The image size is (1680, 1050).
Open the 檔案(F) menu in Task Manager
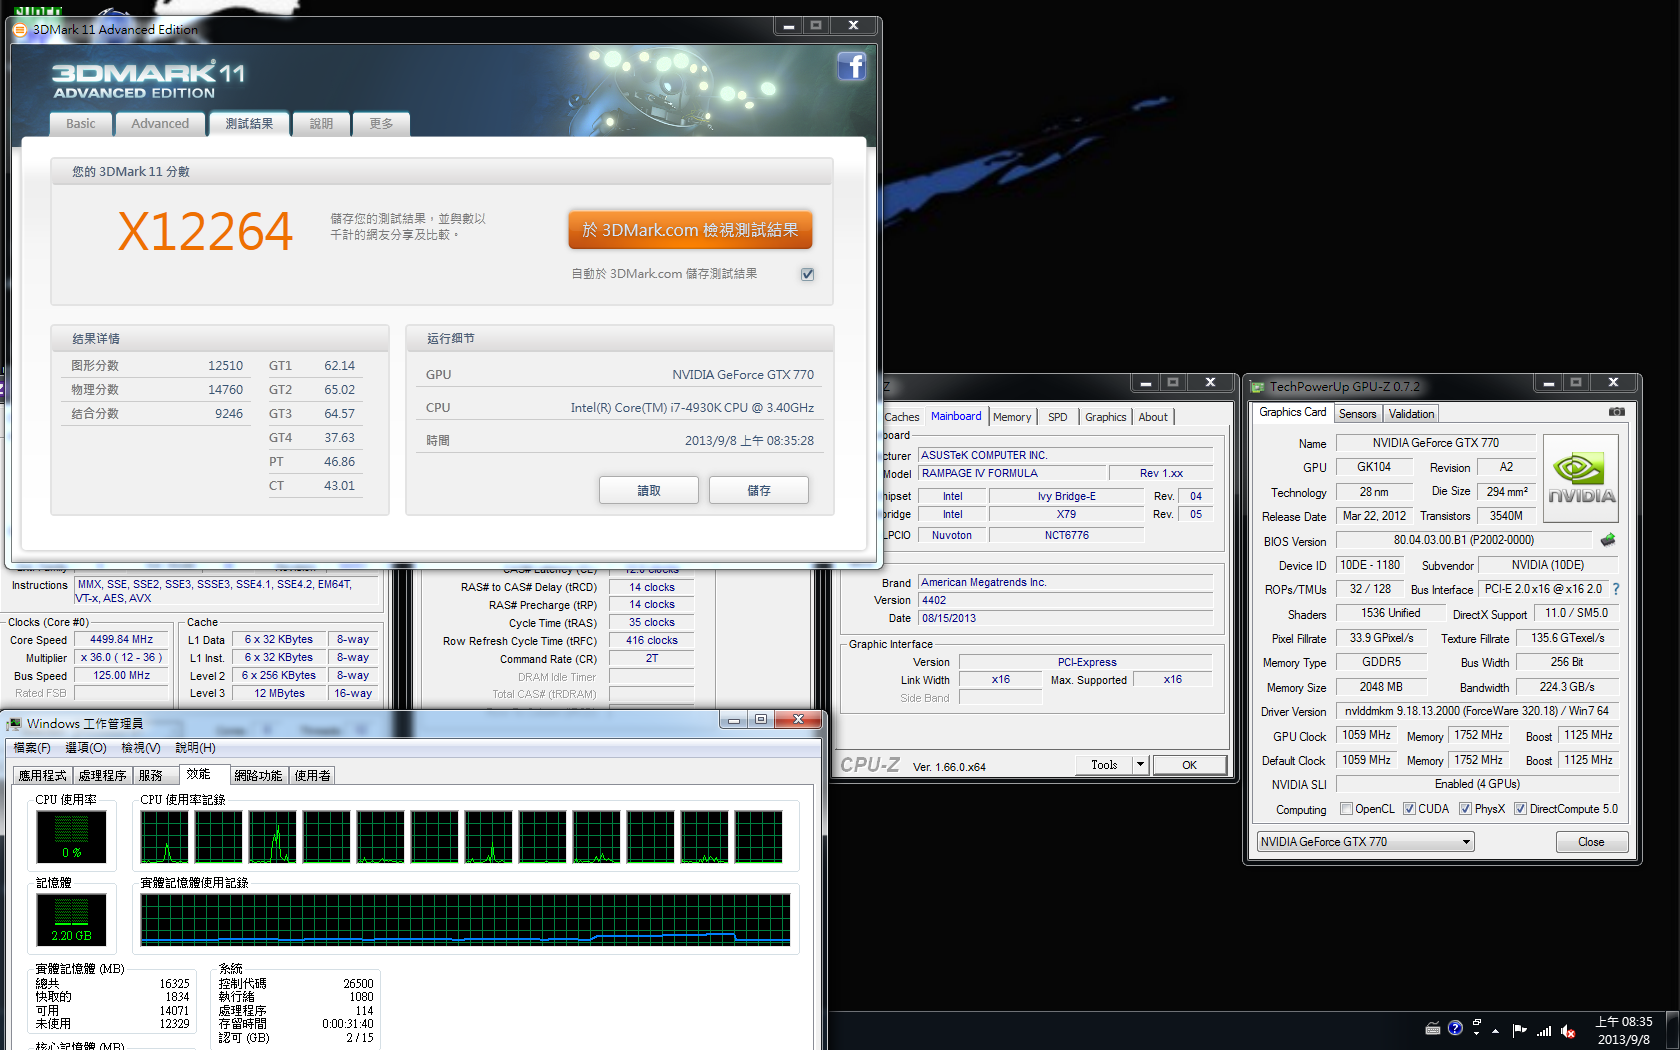pyautogui.click(x=32, y=748)
